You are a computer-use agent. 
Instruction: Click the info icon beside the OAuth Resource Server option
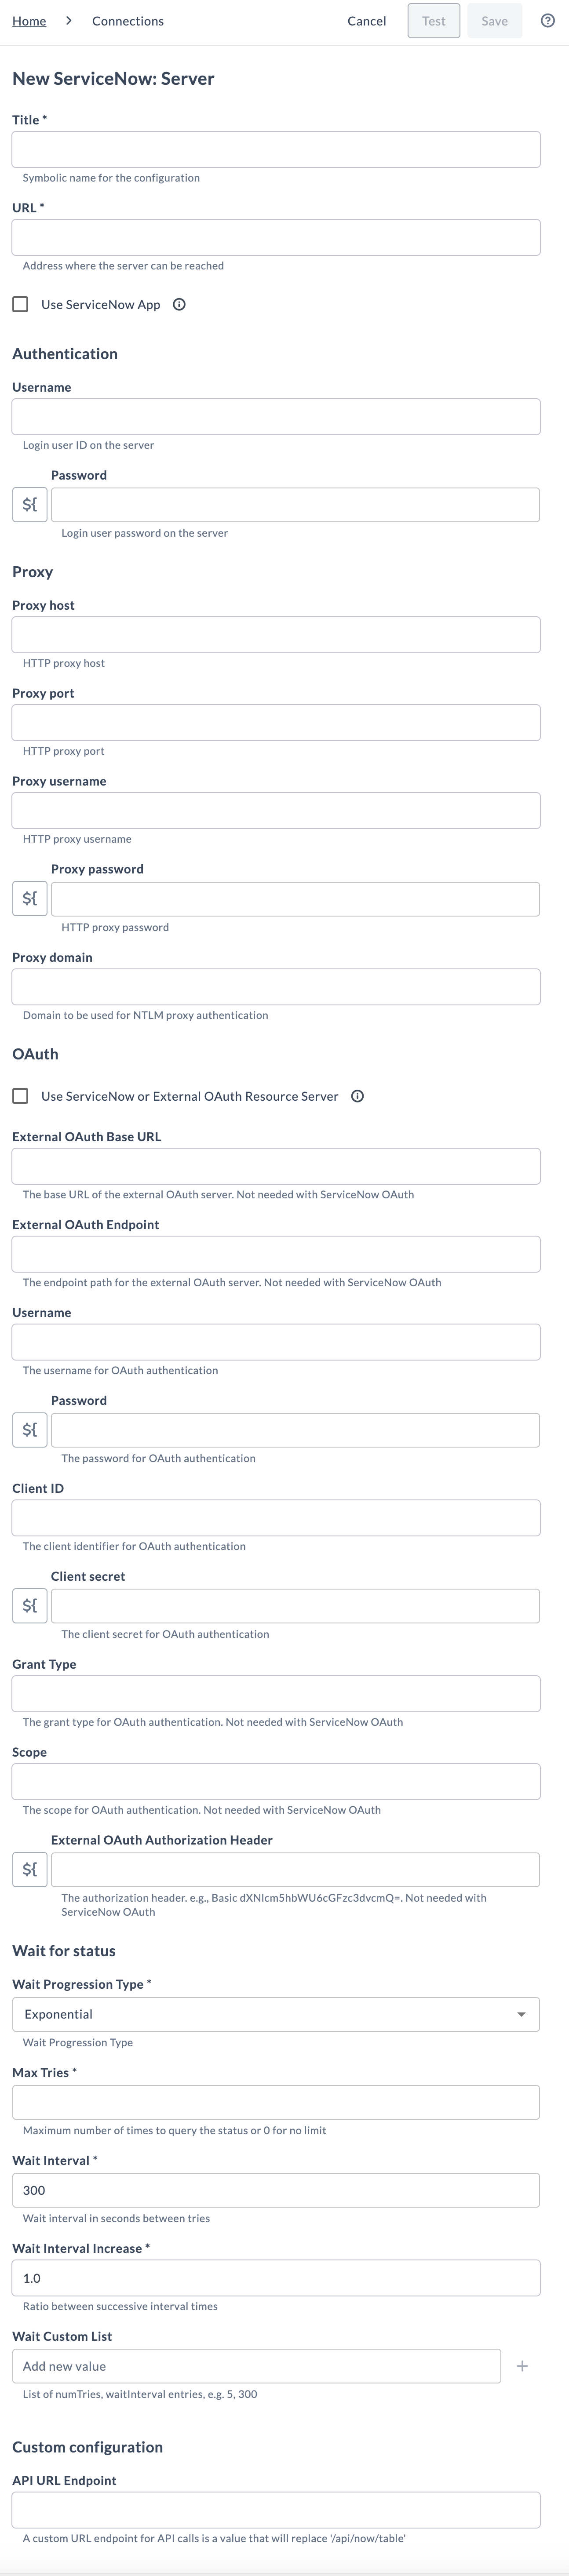pyautogui.click(x=357, y=1096)
